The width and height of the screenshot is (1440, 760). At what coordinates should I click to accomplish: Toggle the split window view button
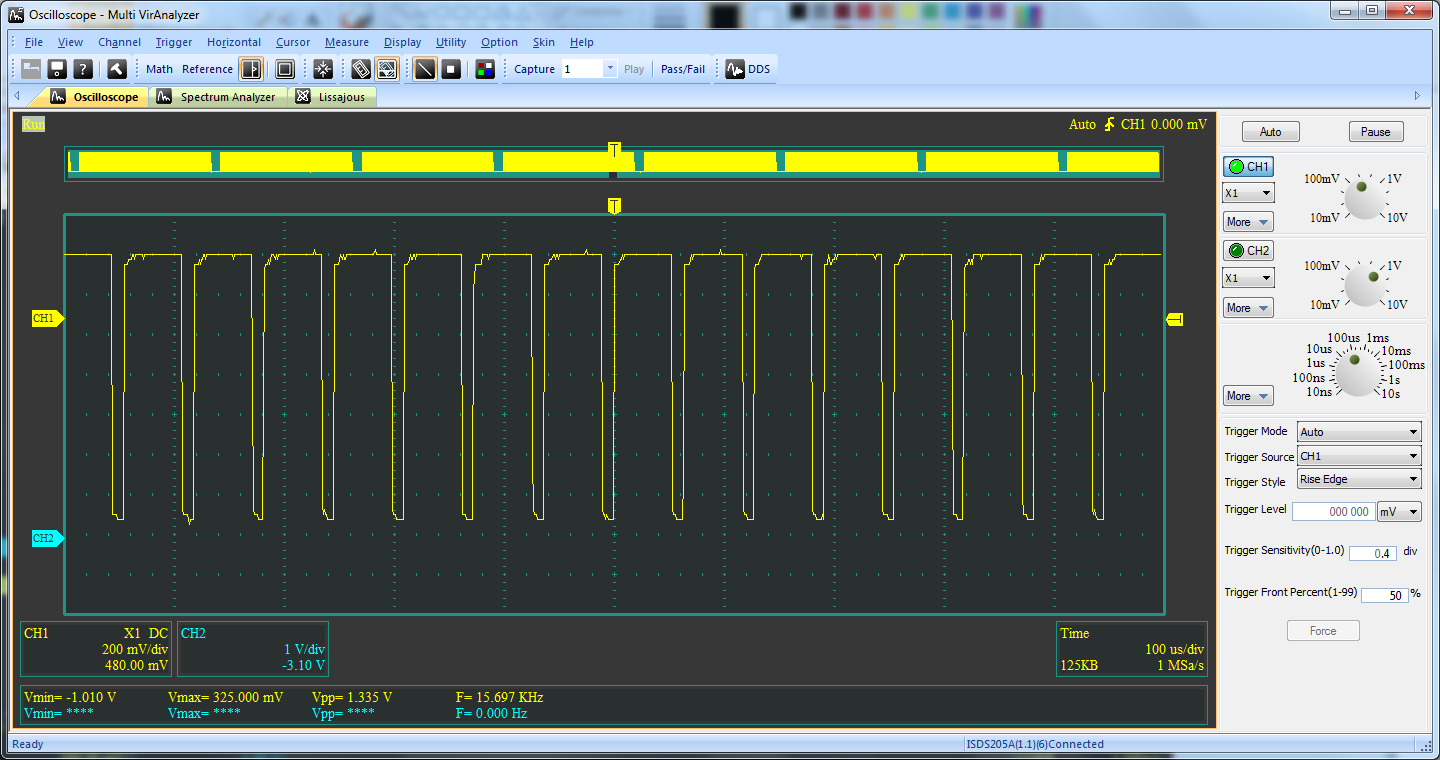tap(250, 69)
